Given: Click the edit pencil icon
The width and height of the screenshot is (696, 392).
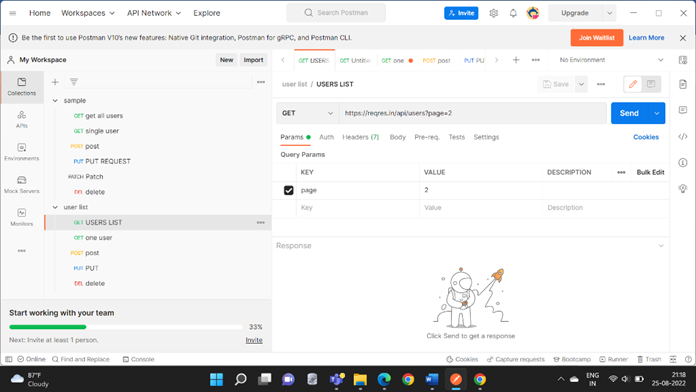Looking at the screenshot, I should tap(633, 84).
